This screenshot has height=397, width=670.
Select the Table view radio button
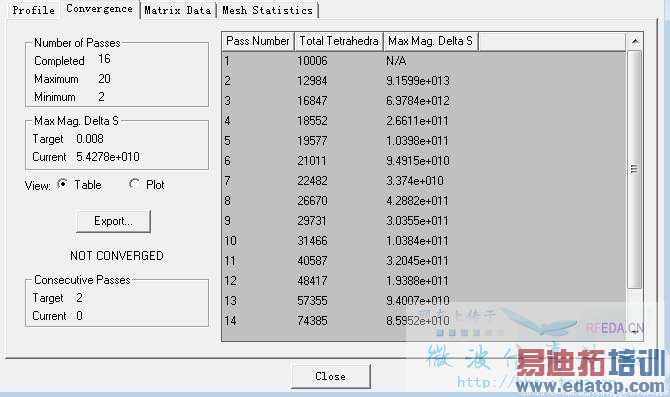tap(62, 185)
